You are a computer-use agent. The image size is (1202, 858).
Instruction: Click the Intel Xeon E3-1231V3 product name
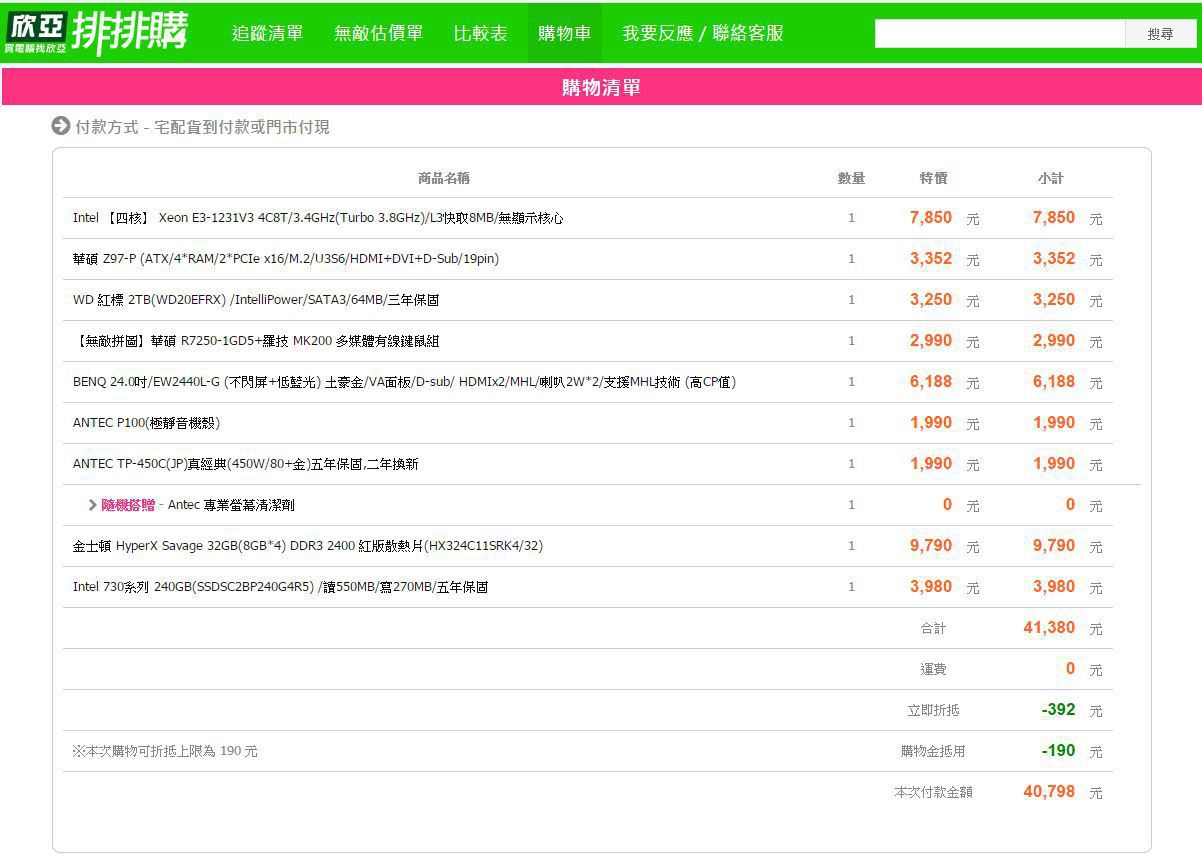318,218
